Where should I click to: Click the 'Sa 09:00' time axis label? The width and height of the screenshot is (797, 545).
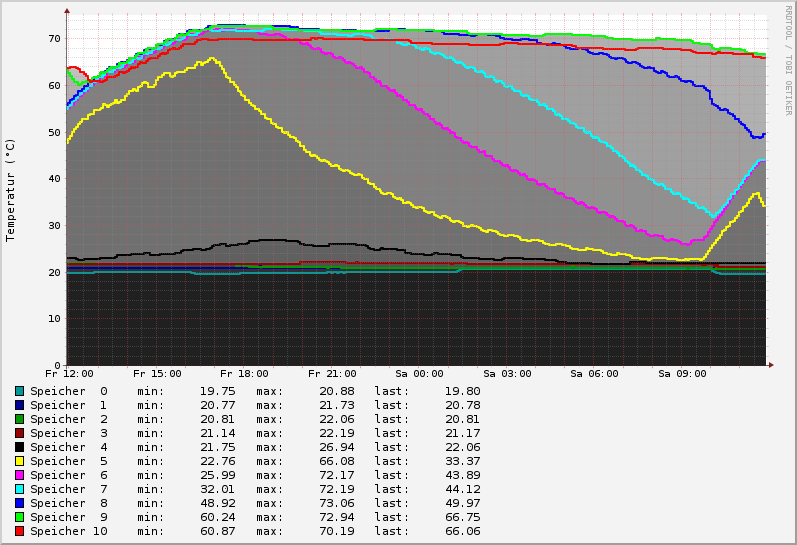click(x=682, y=374)
